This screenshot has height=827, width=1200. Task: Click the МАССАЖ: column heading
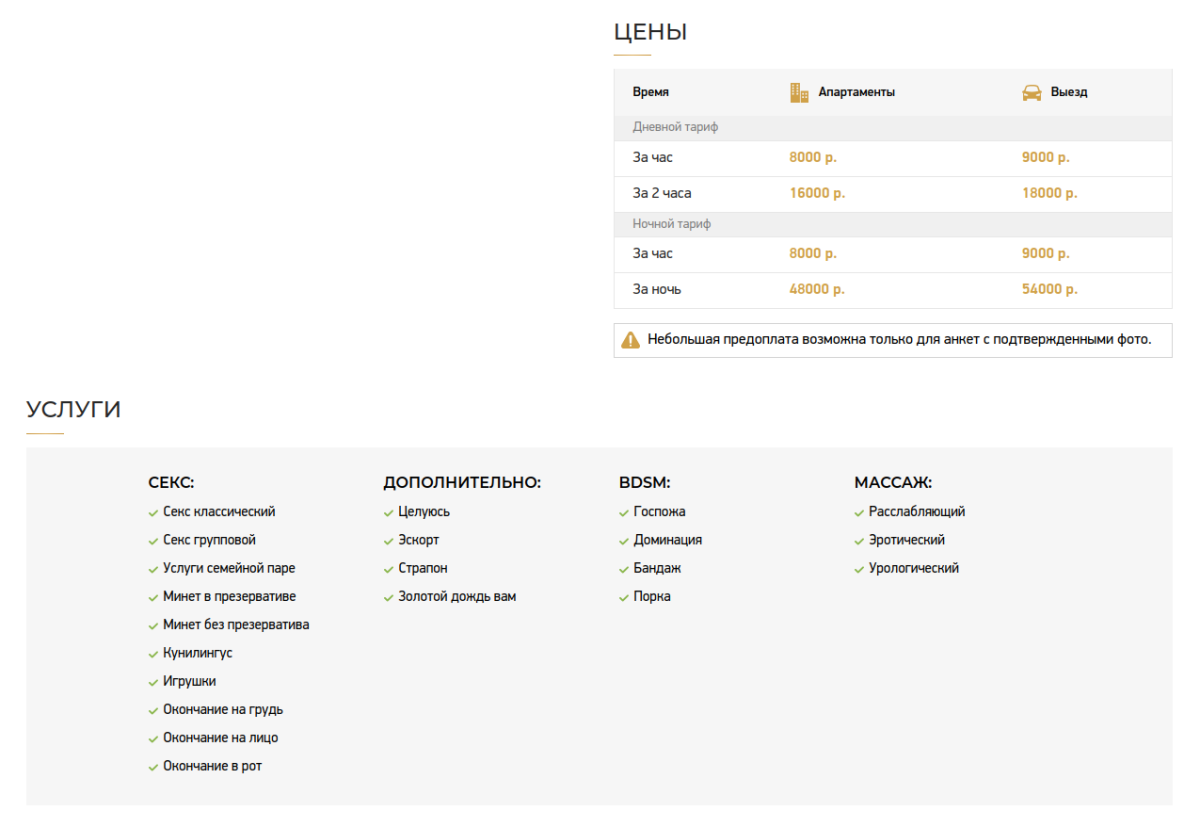click(x=892, y=483)
